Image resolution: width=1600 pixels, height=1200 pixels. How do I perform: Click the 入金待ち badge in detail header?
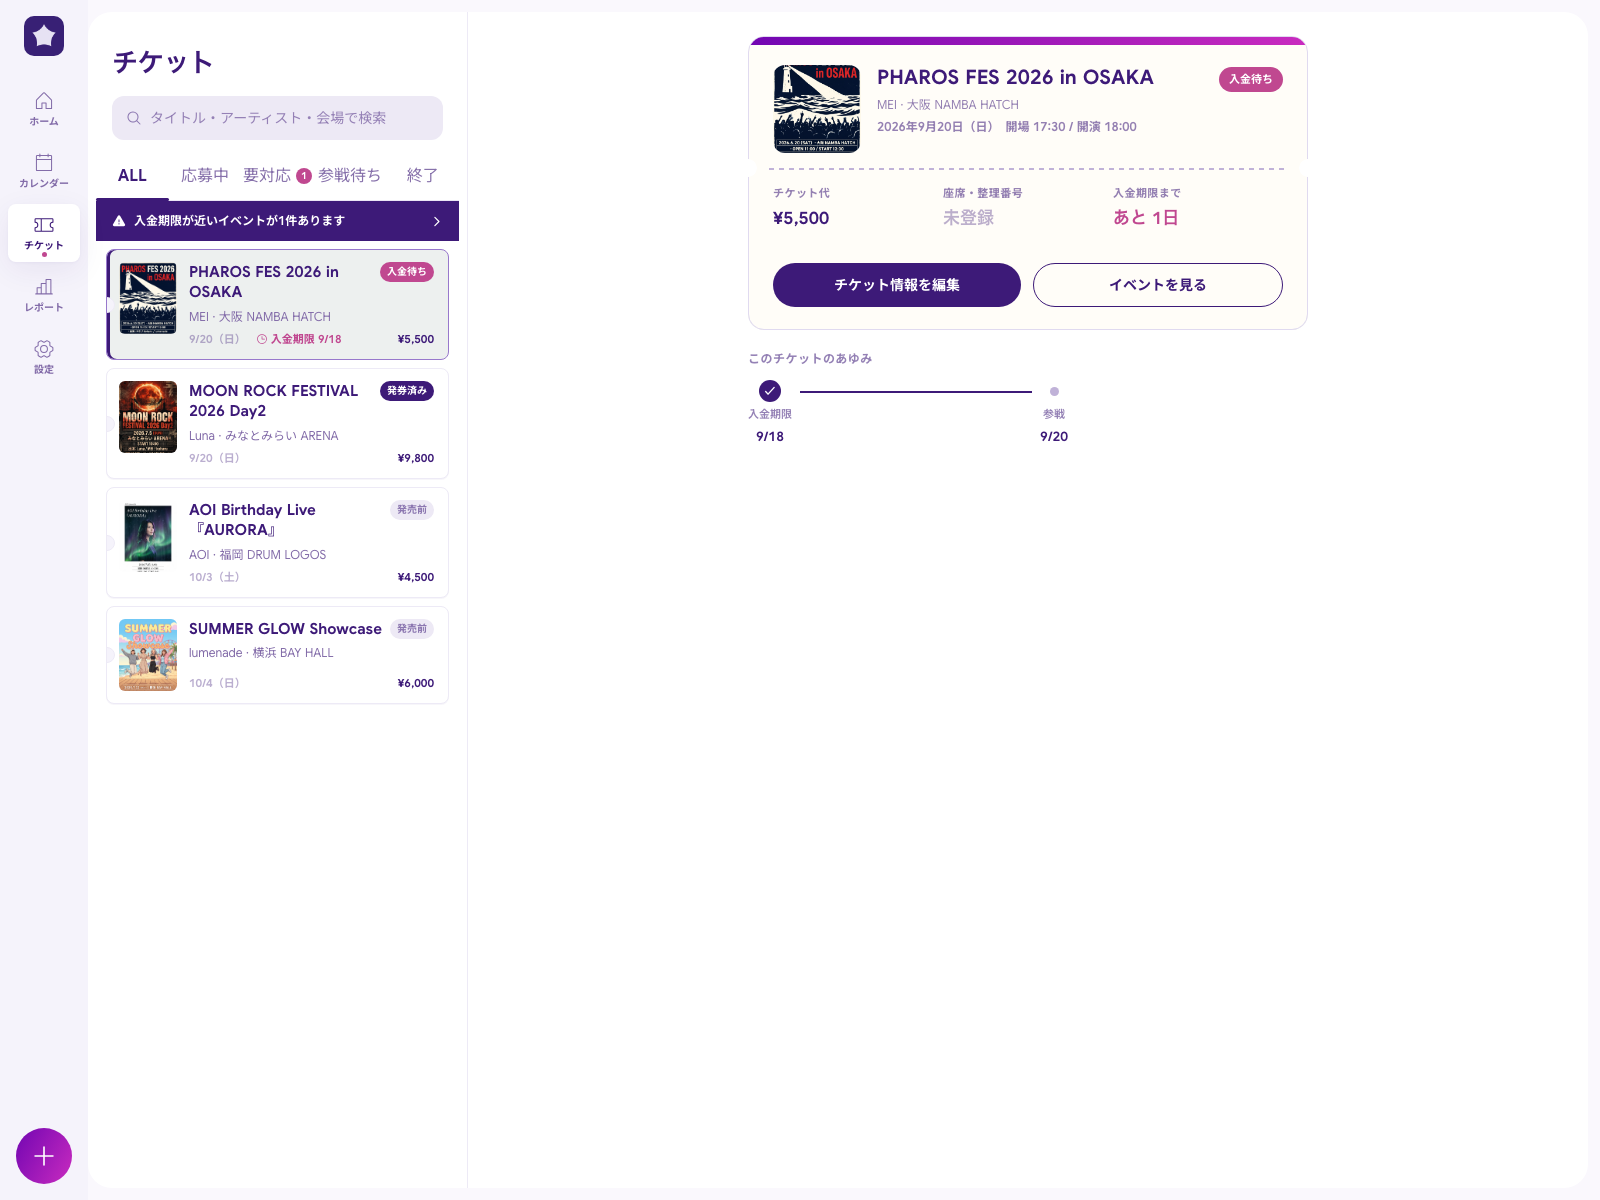point(1251,80)
